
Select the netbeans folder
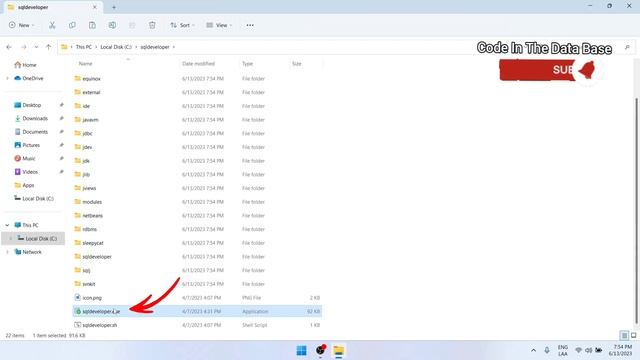(x=198, y=216)
